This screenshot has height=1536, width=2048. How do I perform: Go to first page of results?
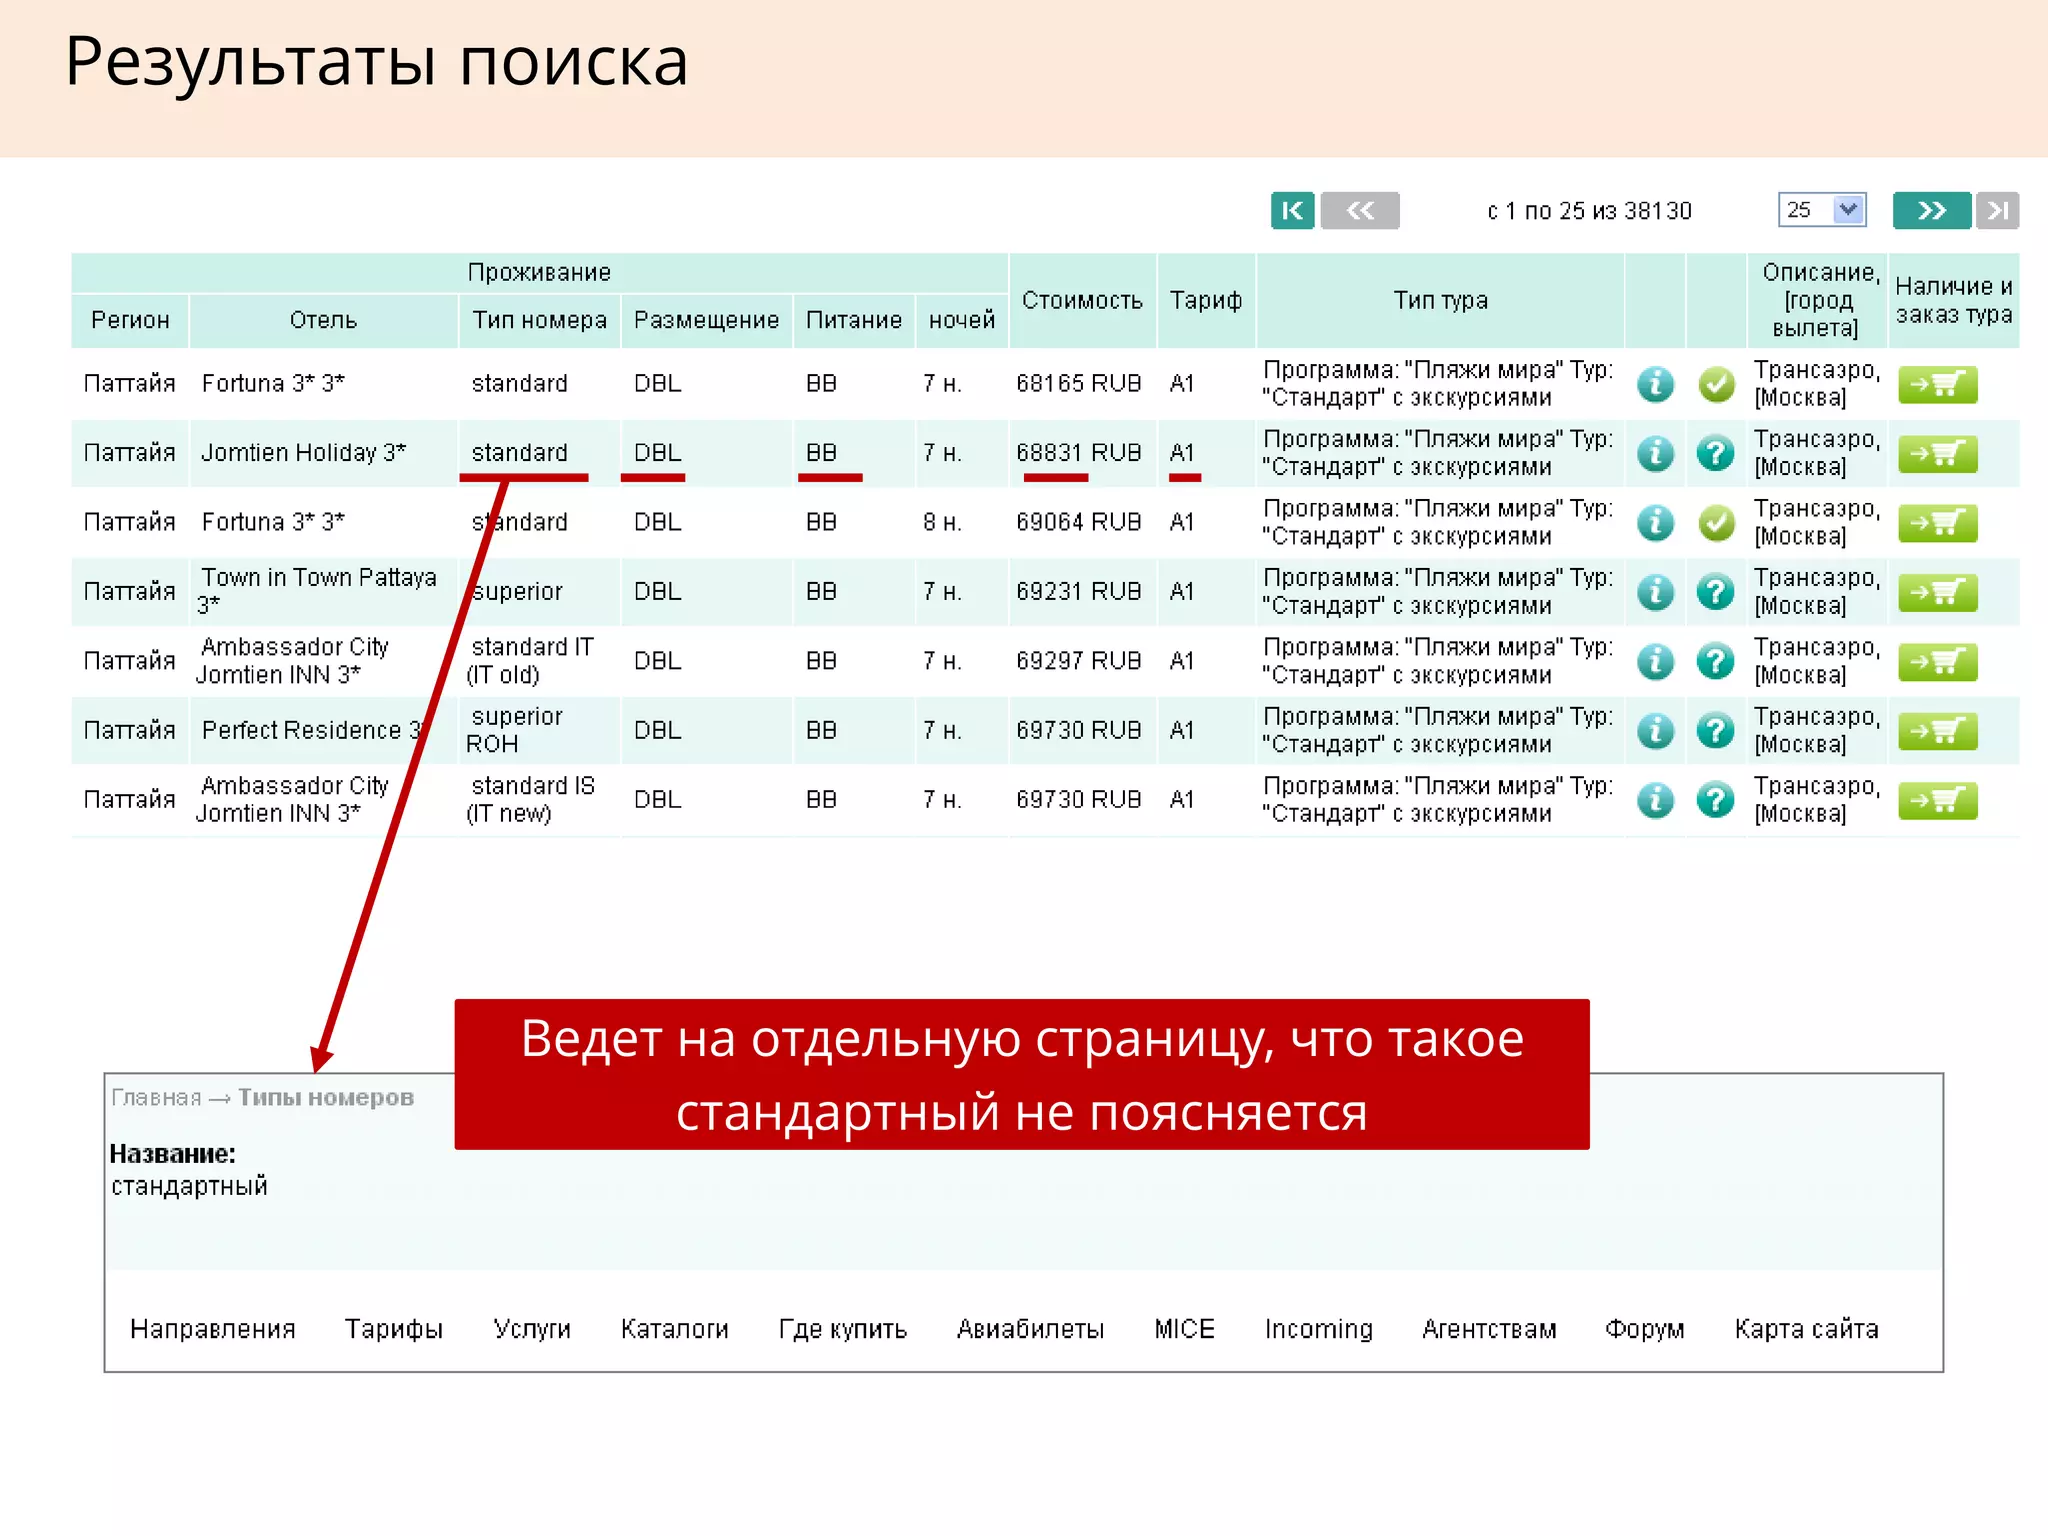[x=1292, y=211]
